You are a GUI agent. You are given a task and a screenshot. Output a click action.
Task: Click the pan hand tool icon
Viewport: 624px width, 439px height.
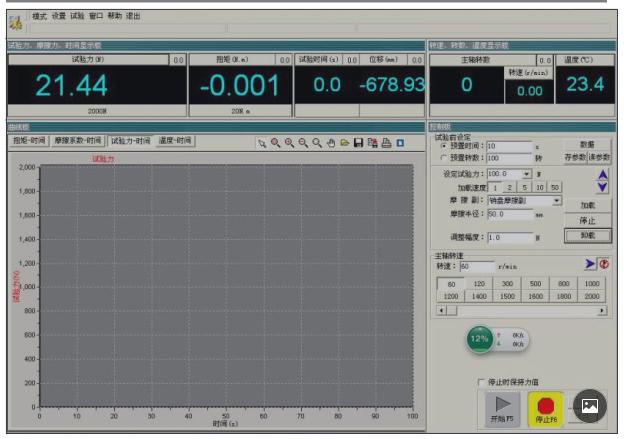[331, 143]
